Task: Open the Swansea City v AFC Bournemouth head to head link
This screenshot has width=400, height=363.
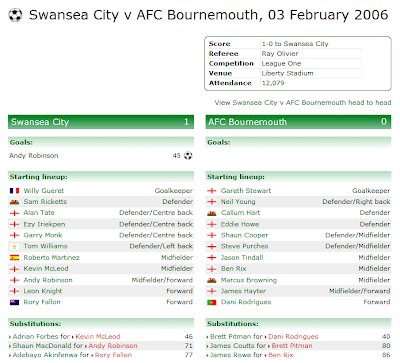Action: click(303, 103)
